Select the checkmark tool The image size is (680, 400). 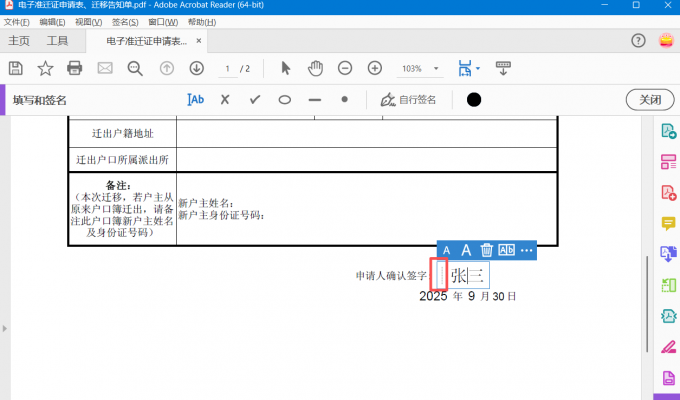click(255, 100)
